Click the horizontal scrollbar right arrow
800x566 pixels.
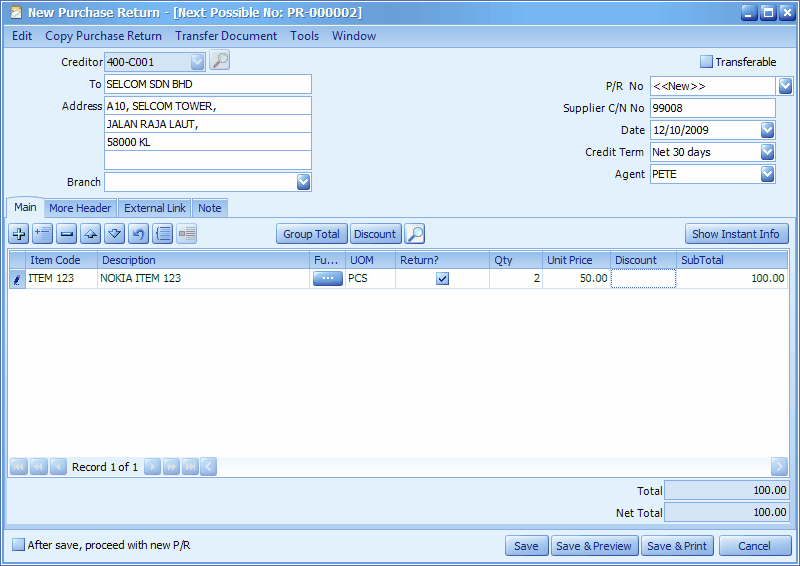point(779,467)
